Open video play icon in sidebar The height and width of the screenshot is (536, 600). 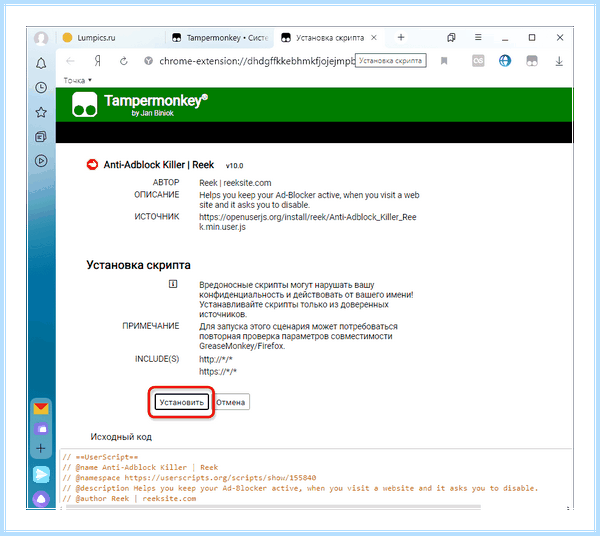click(41, 161)
